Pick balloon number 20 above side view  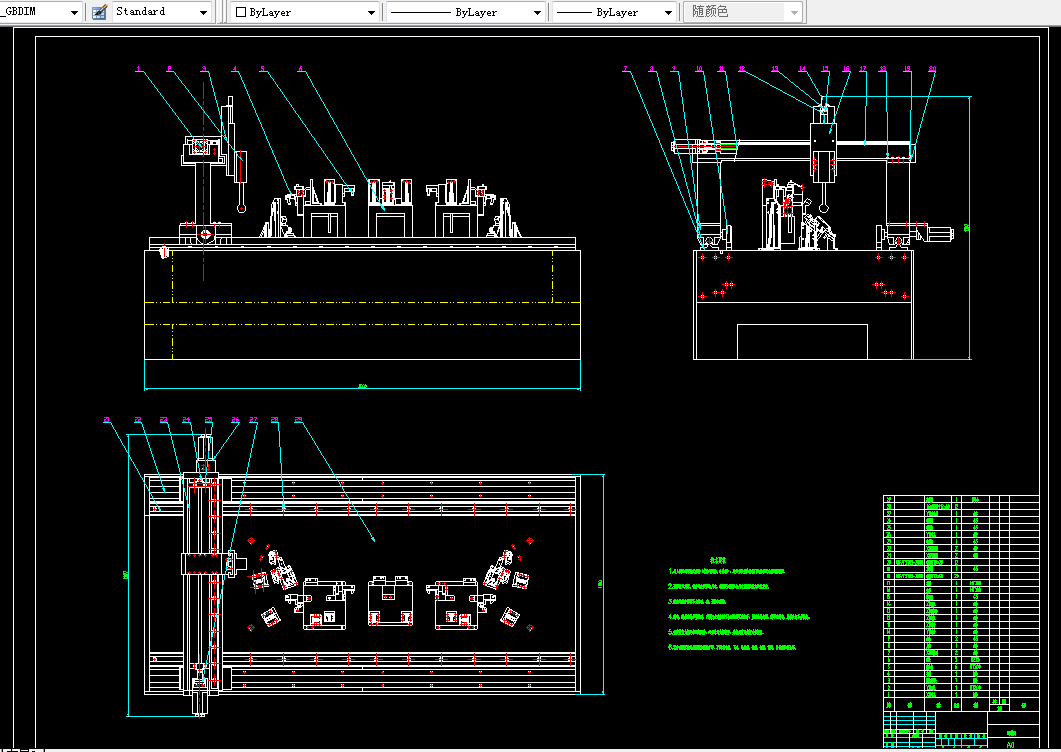point(932,69)
